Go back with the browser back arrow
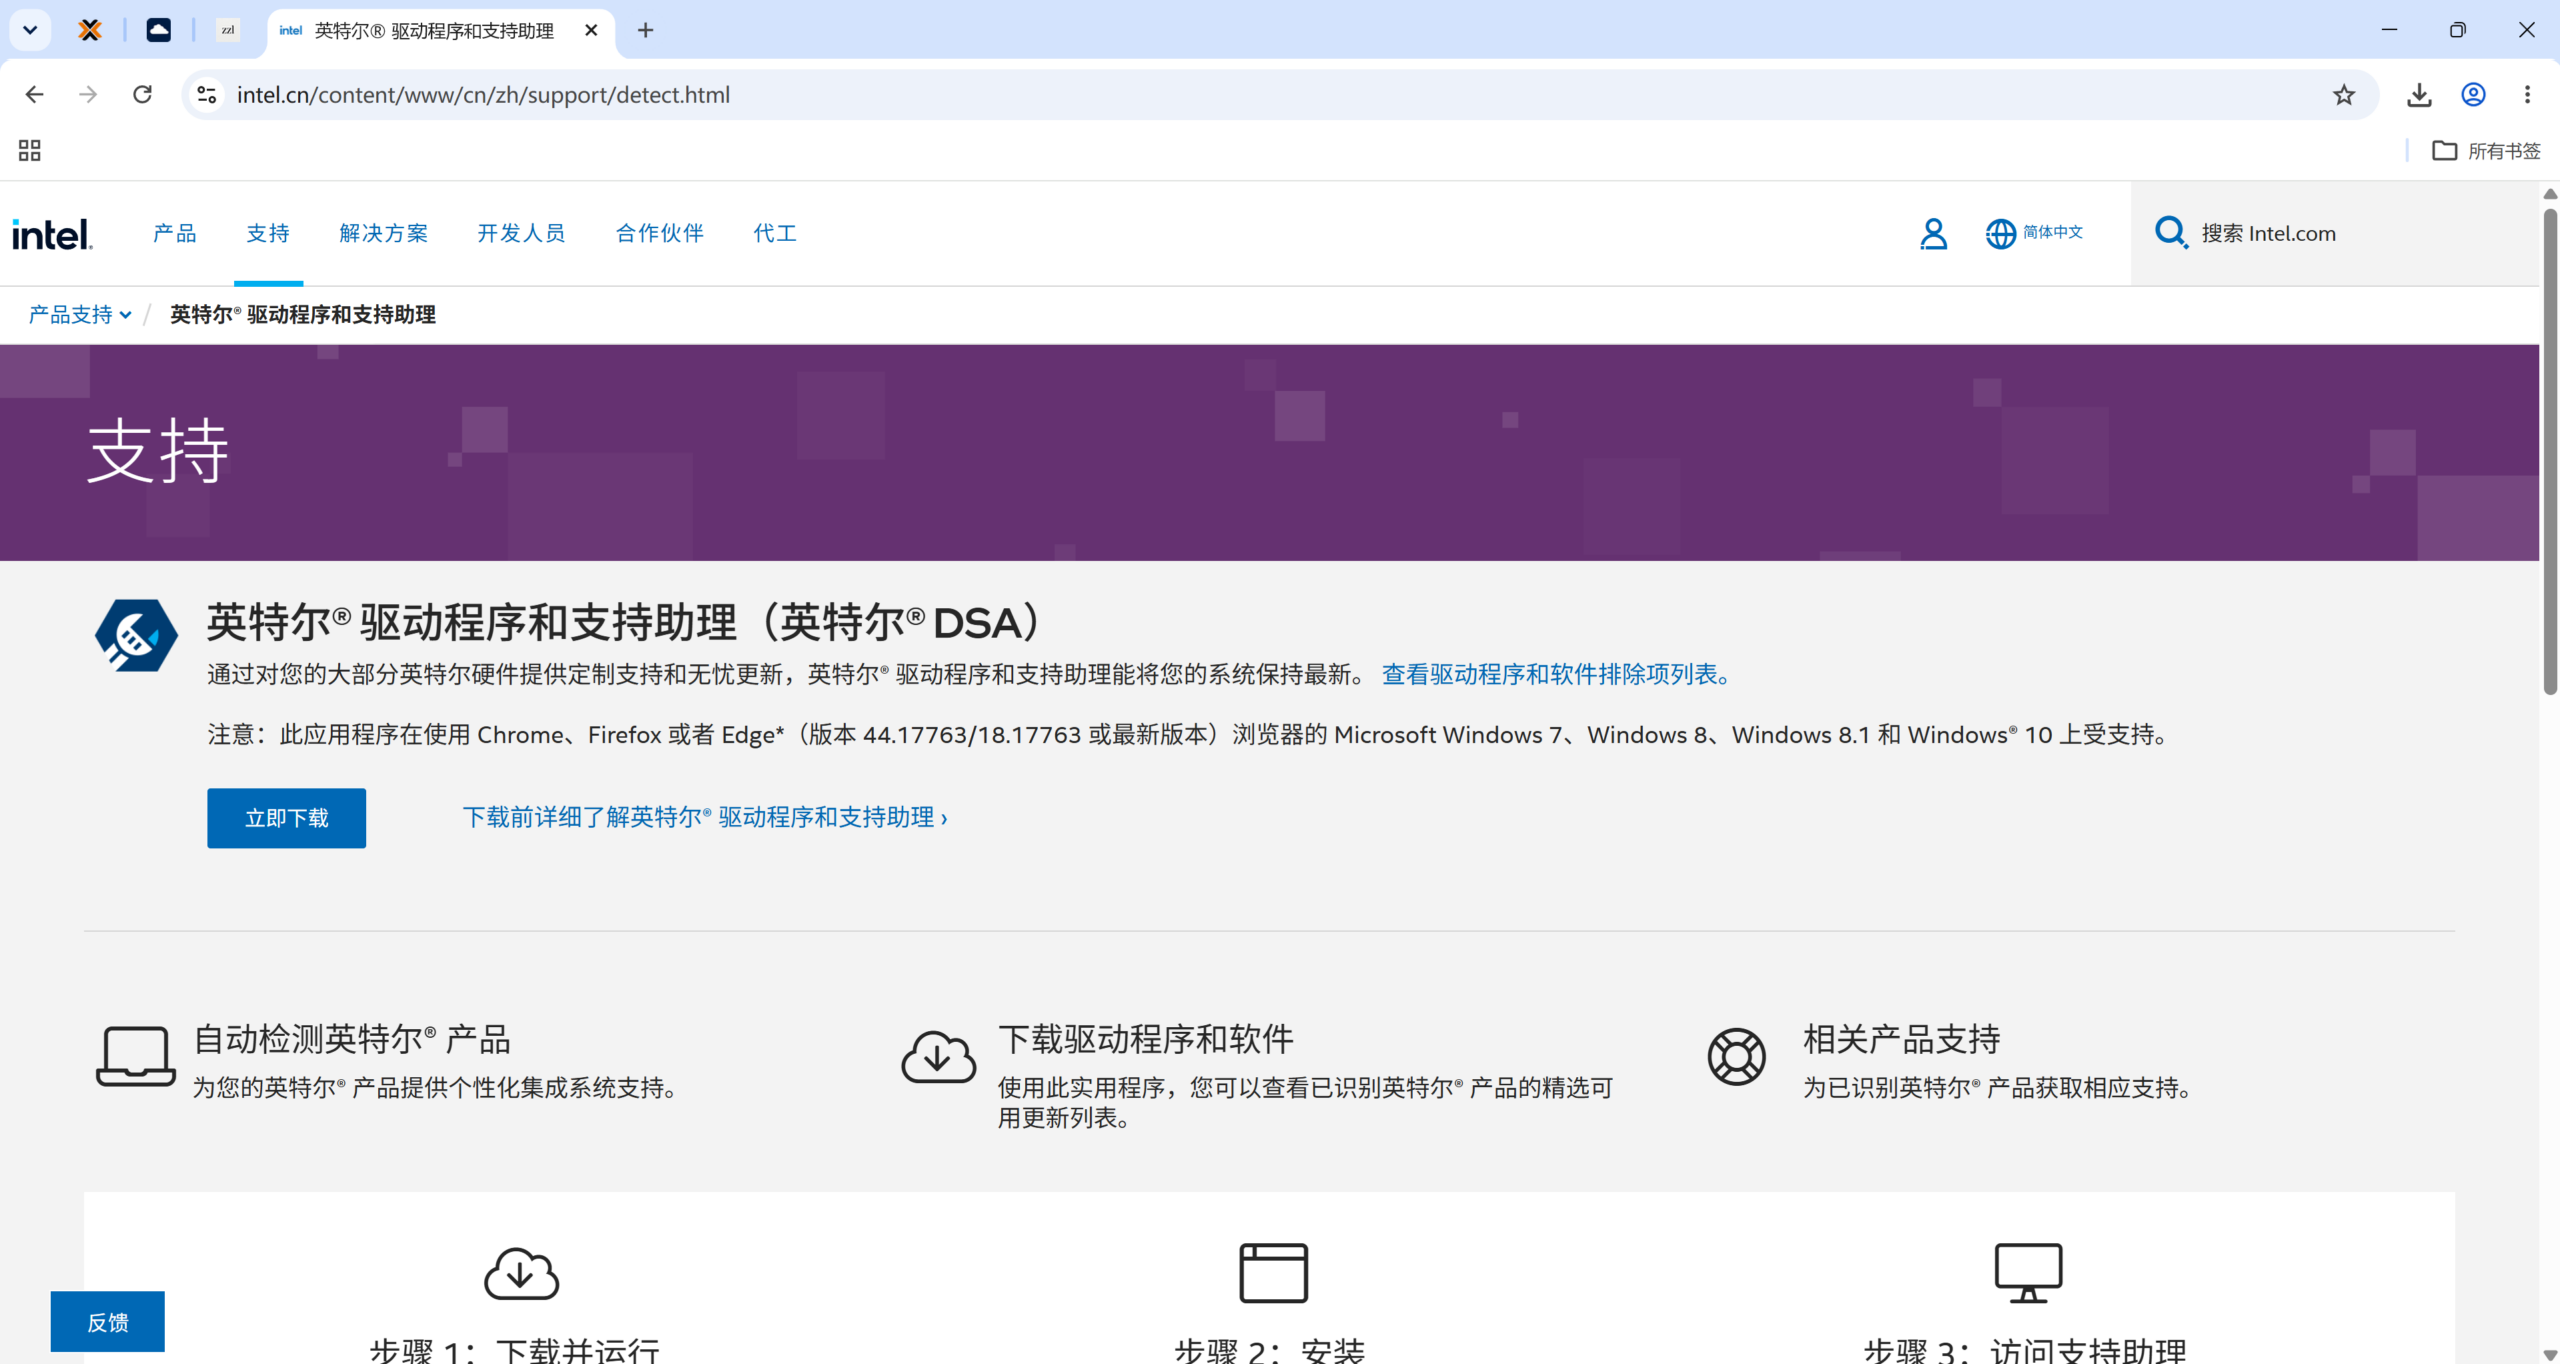2560x1364 pixels. (x=34, y=94)
